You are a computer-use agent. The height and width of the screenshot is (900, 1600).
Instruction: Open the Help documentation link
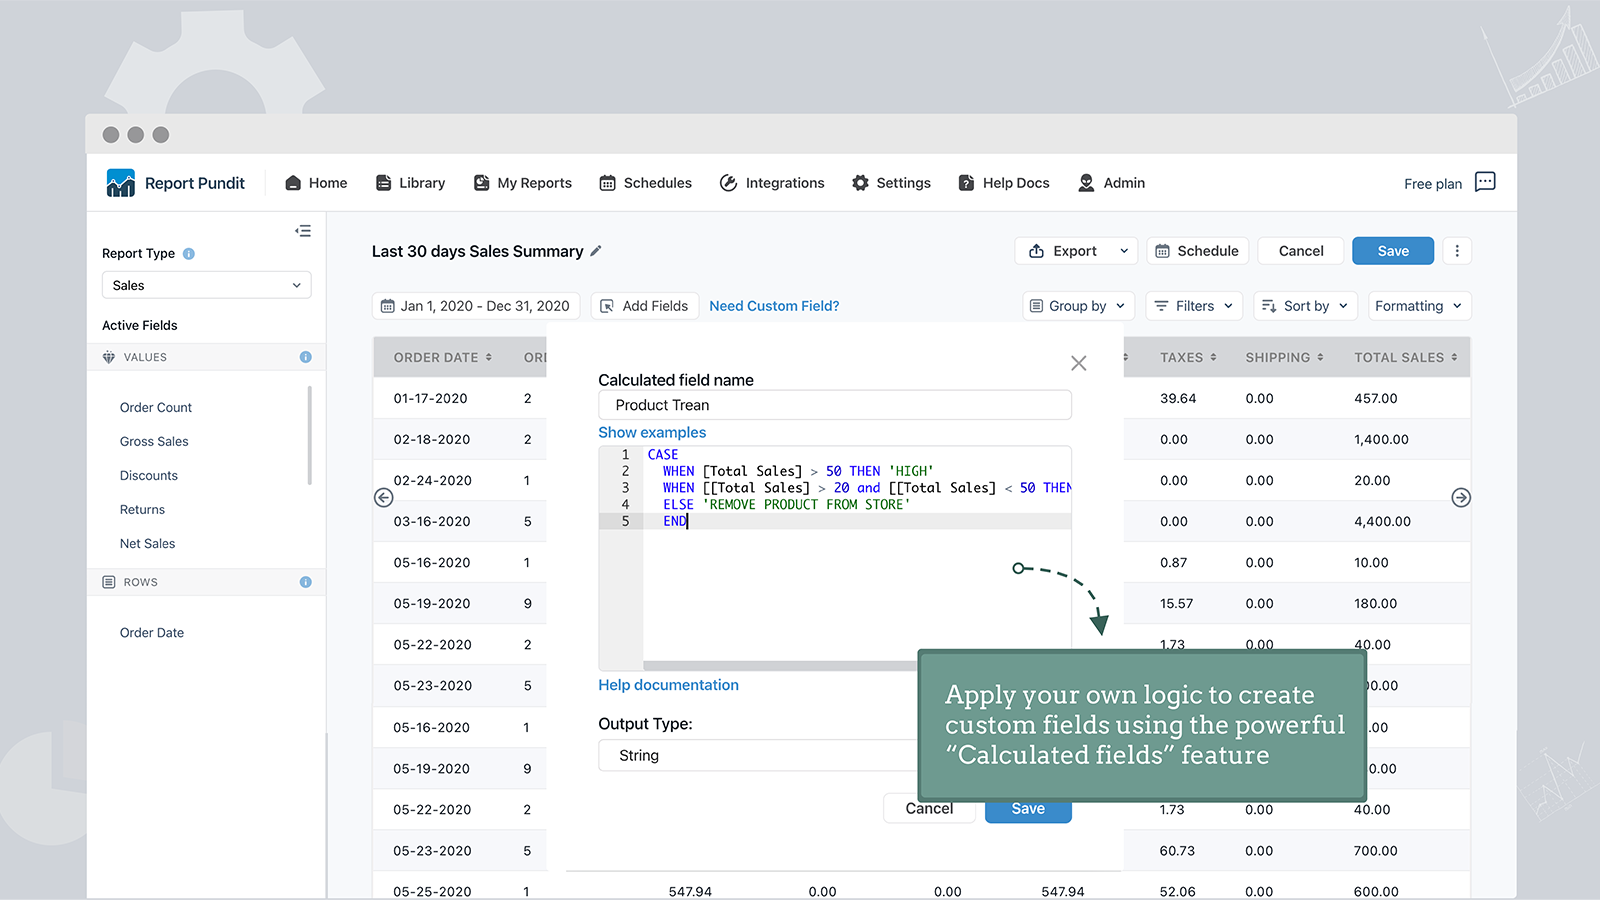(668, 685)
